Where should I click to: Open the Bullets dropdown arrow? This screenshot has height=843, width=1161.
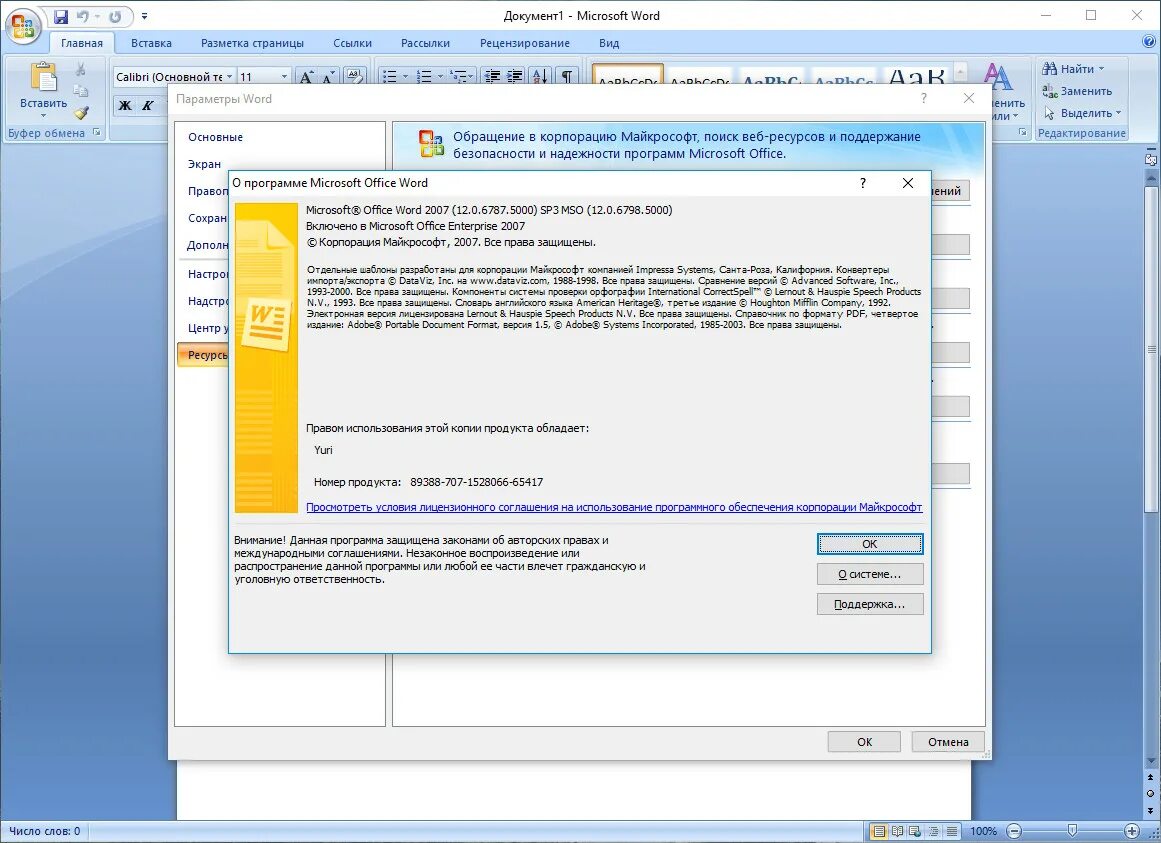406,76
